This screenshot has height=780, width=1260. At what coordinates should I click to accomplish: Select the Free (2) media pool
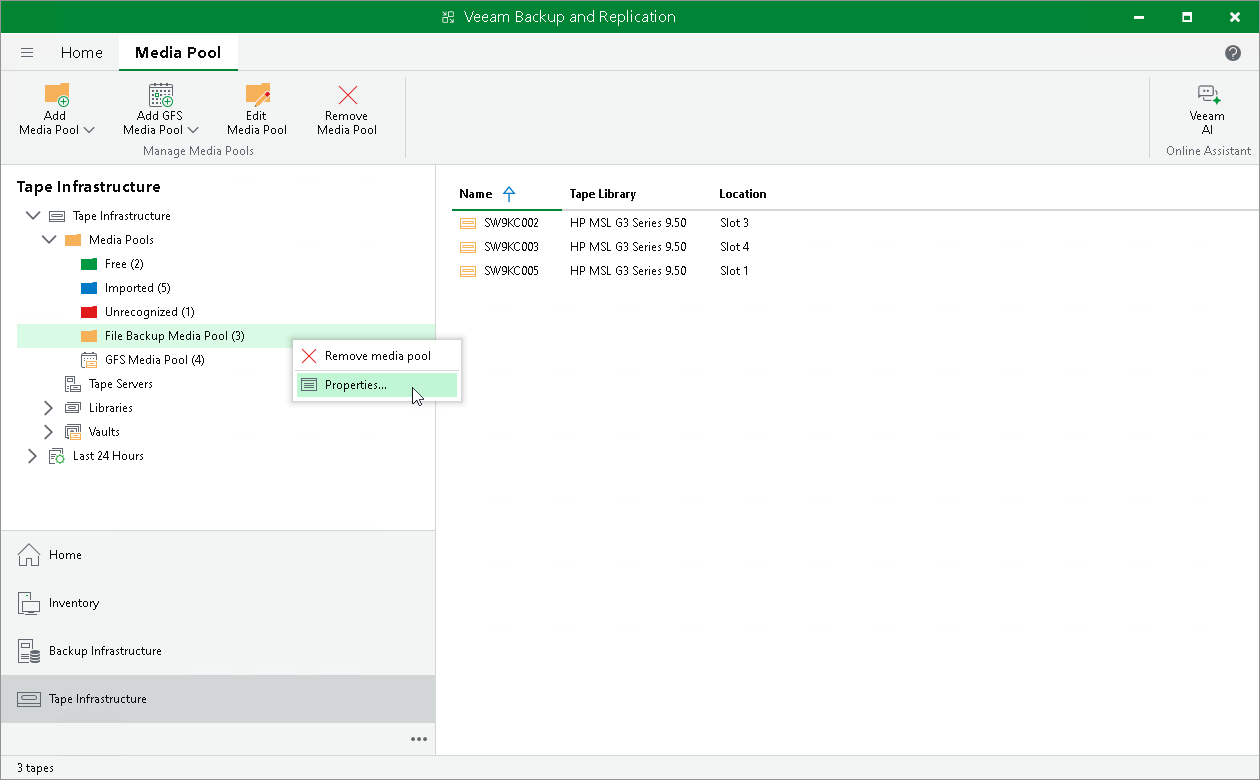coord(124,264)
